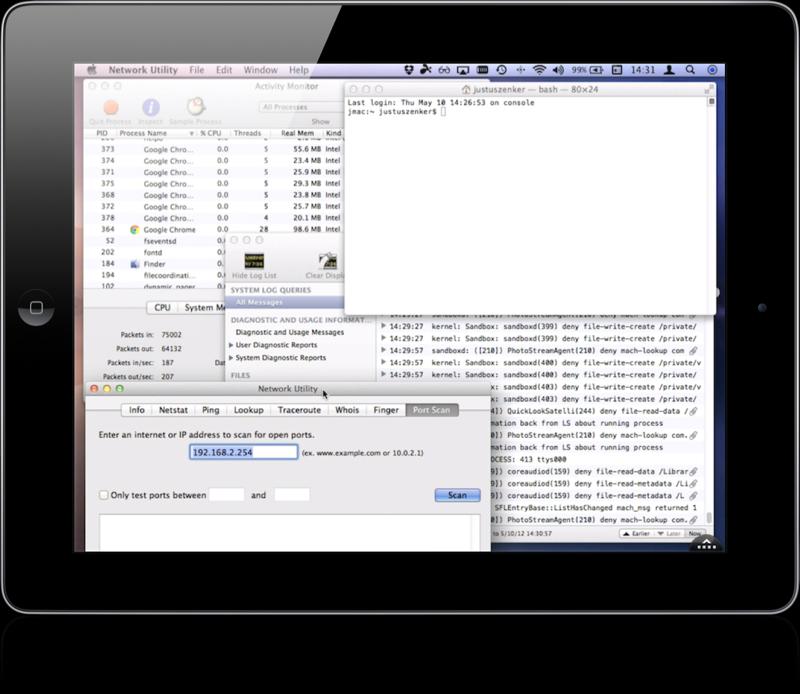Screen dimensions: 800x694
Task: Click attachment paperclip on PhotoStreamAgent 14:29:57 row
Action: coord(693,351)
